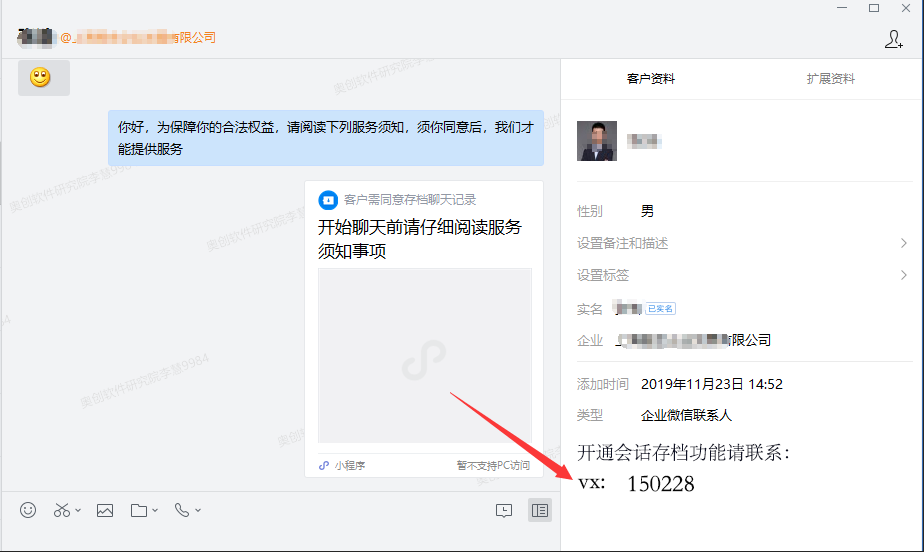The height and width of the screenshot is (552, 924).
Task: Start a call with the phone icon
Action: point(182,510)
